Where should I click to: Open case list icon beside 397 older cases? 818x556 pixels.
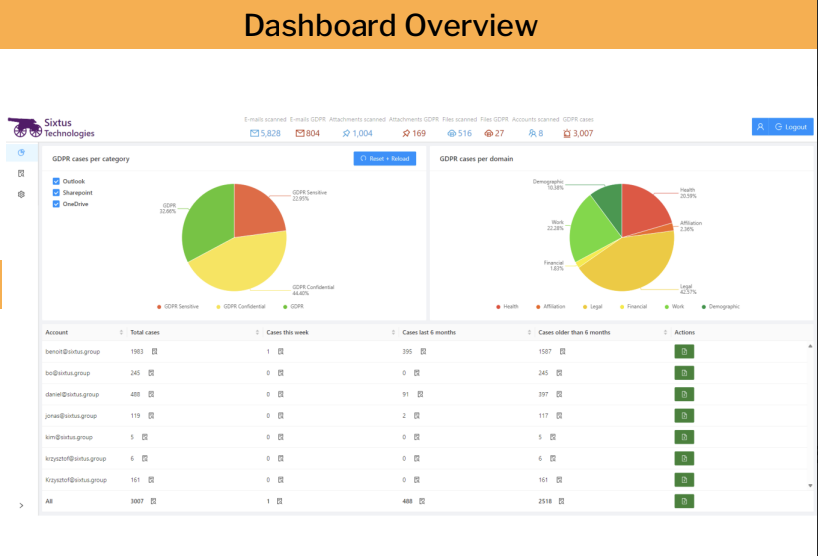(563, 394)
